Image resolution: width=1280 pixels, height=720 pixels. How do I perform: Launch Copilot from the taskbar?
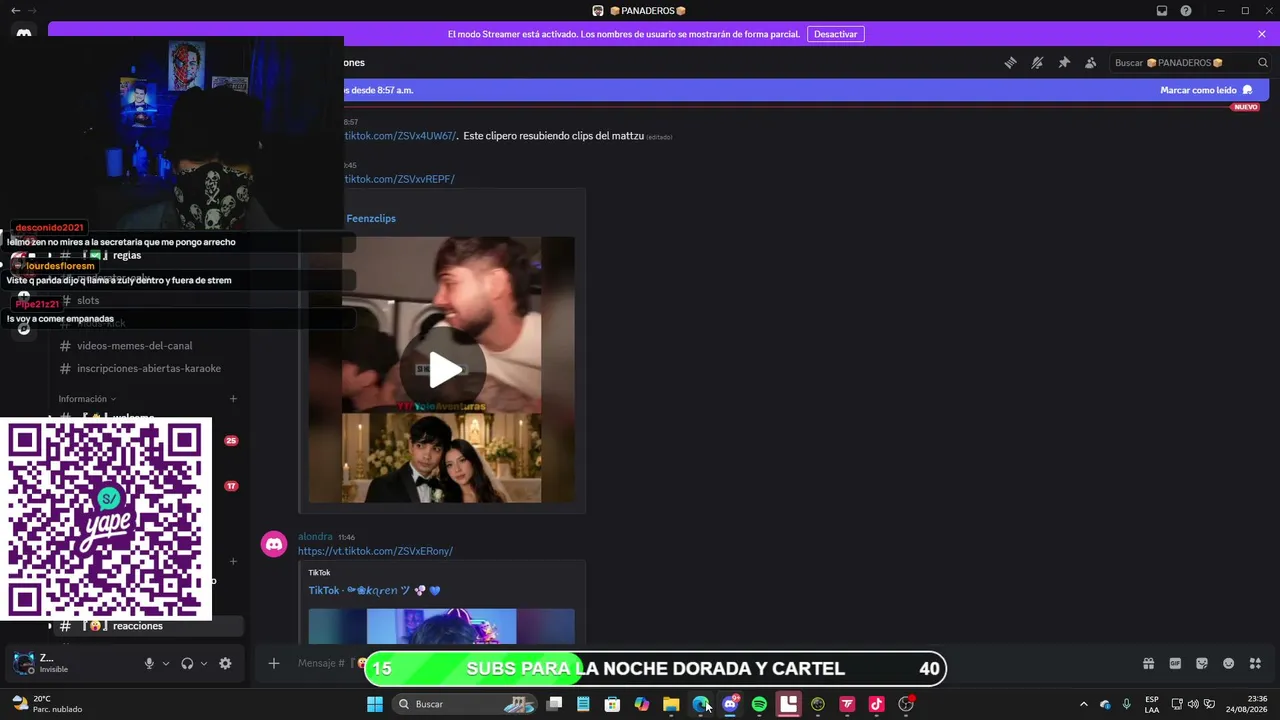(x=642, y=704)
